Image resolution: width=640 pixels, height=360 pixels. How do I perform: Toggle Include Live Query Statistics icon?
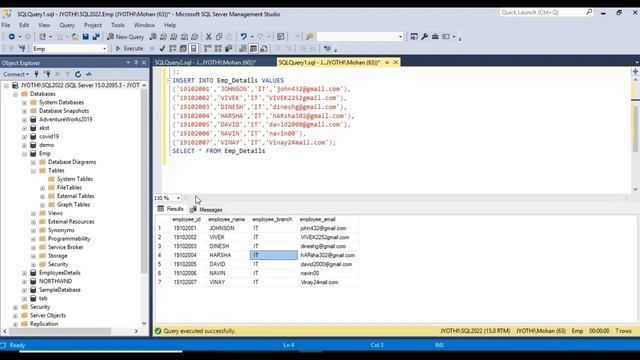point(218,49)
